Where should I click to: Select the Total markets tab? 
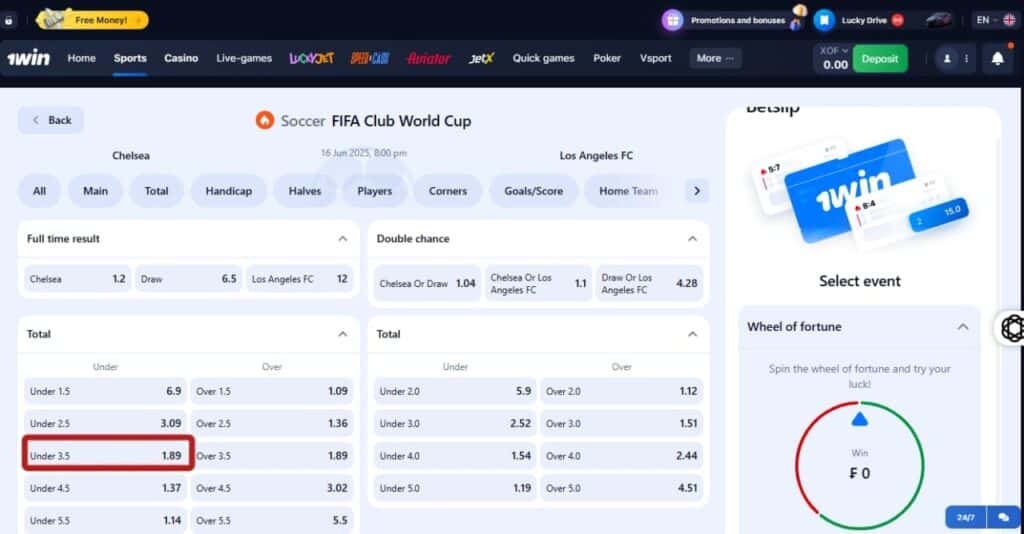coord(156,191)
